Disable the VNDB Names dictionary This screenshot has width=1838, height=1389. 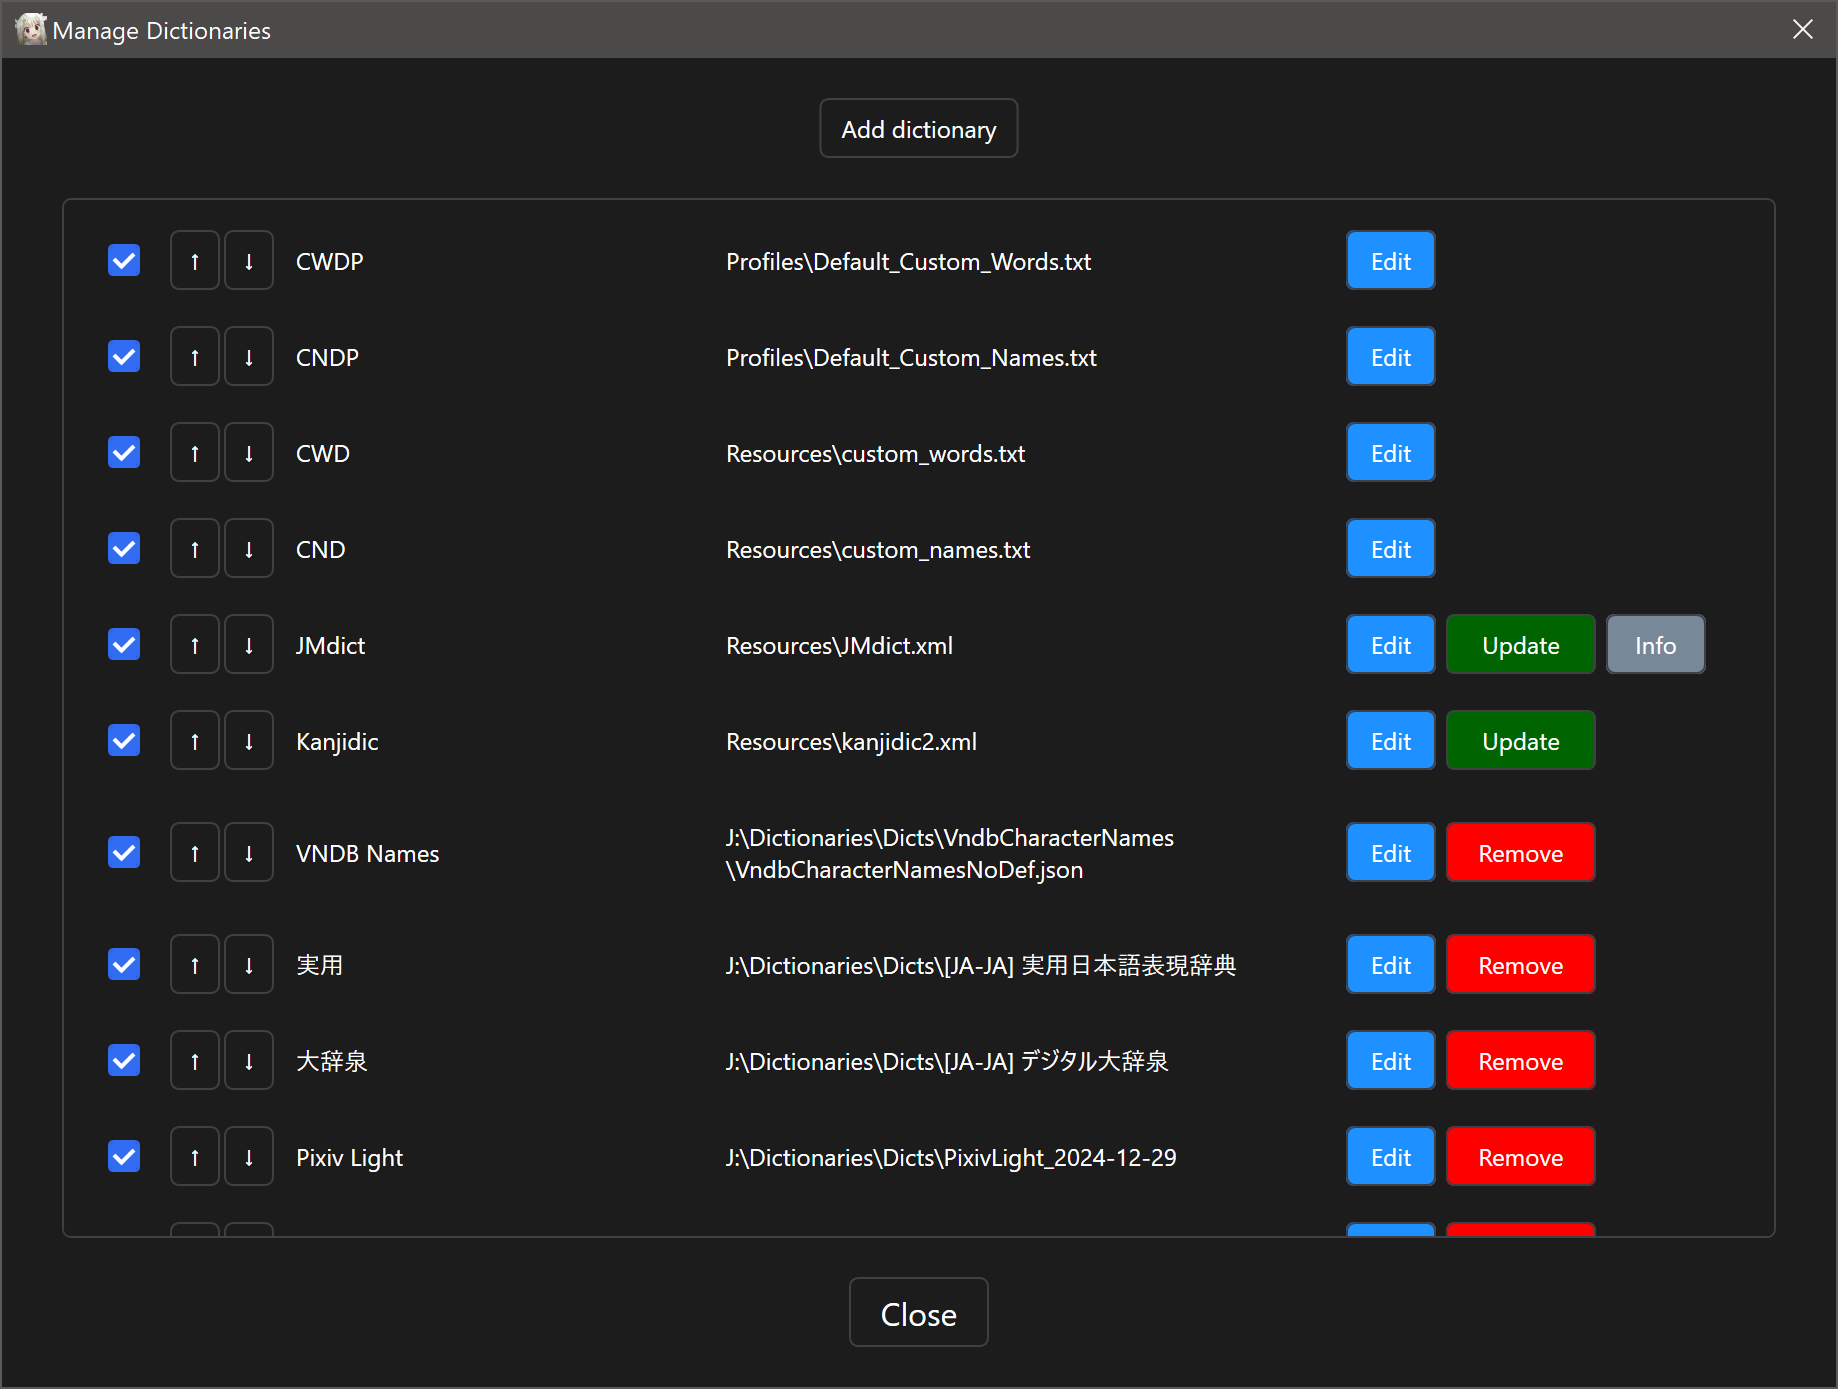pyautogui.click(x=124, y=853)
